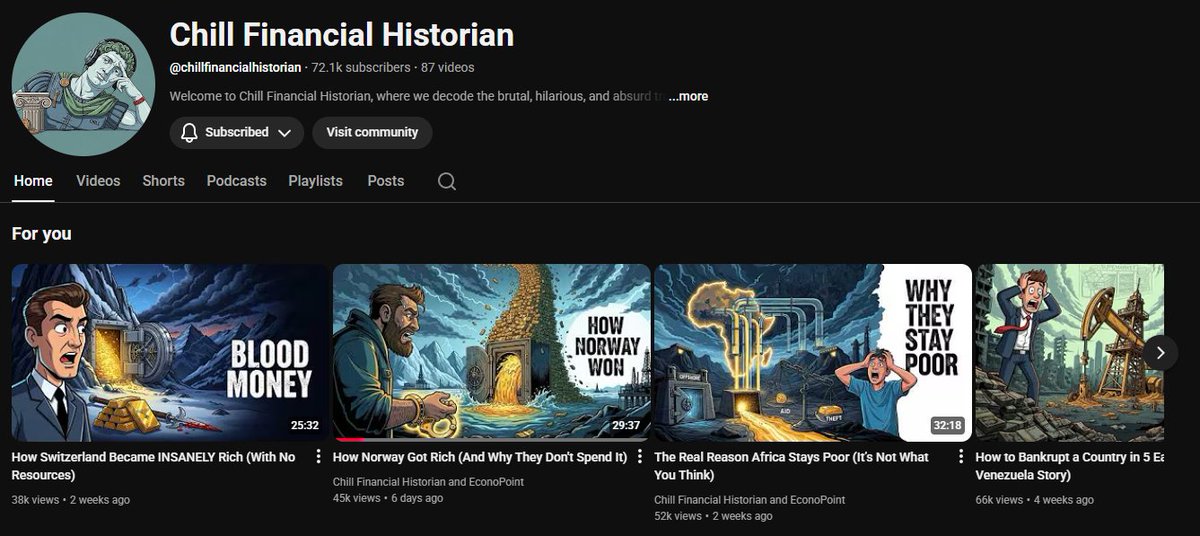Click the 72.1k subscribers text
1200x536 pixels.
361,67
